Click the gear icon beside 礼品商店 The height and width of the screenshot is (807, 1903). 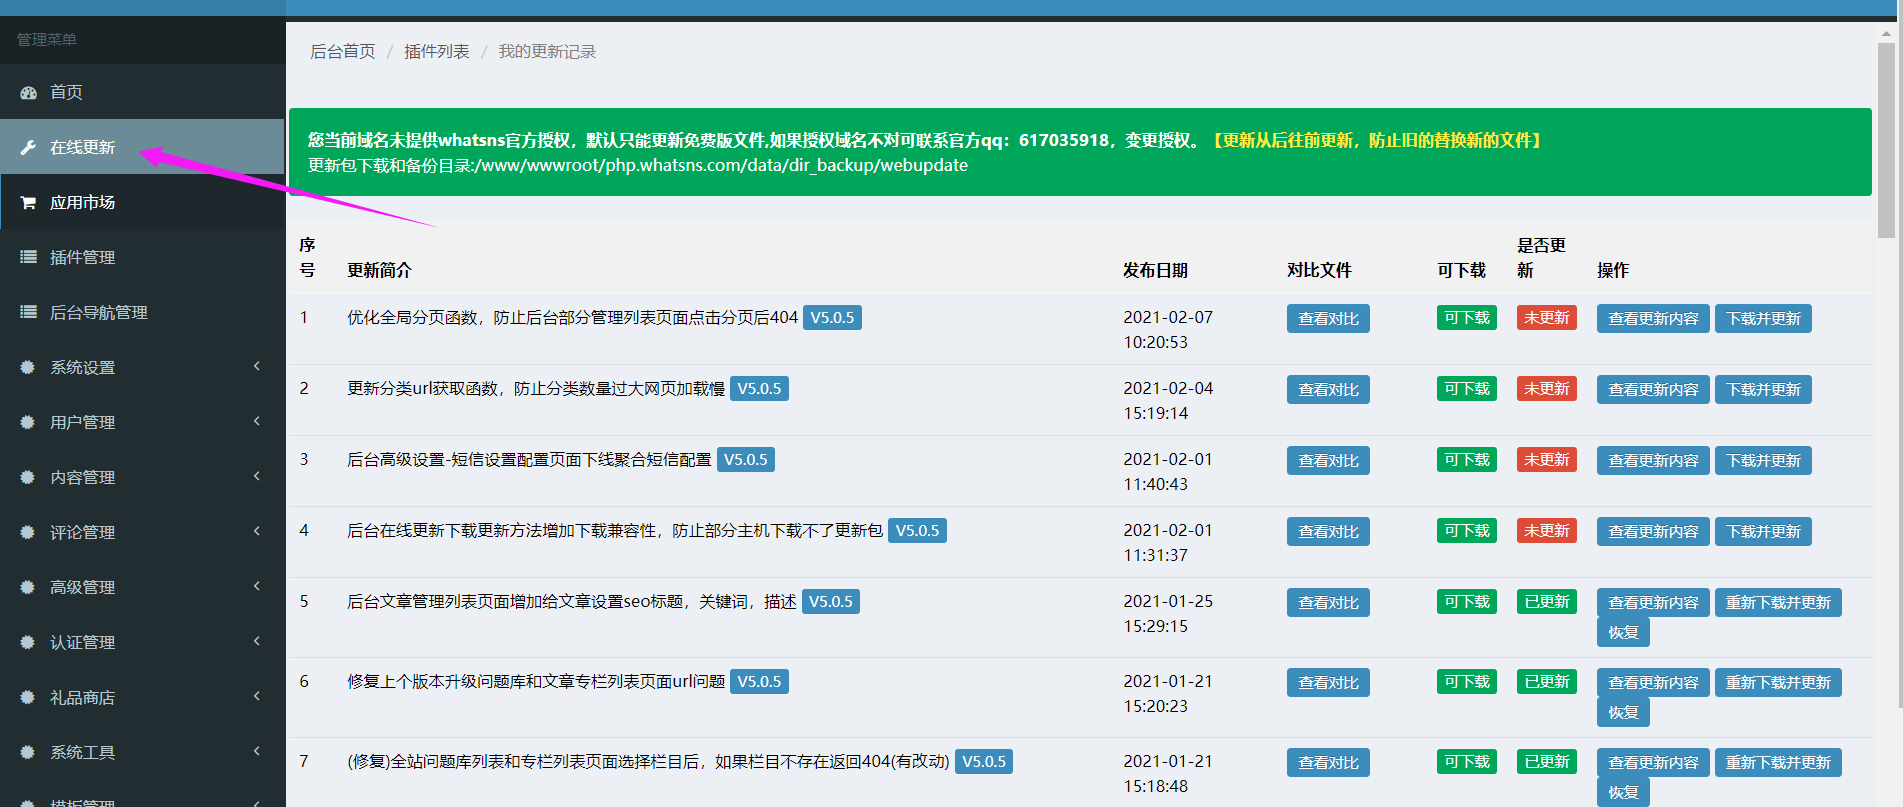(x=28, y=697)
